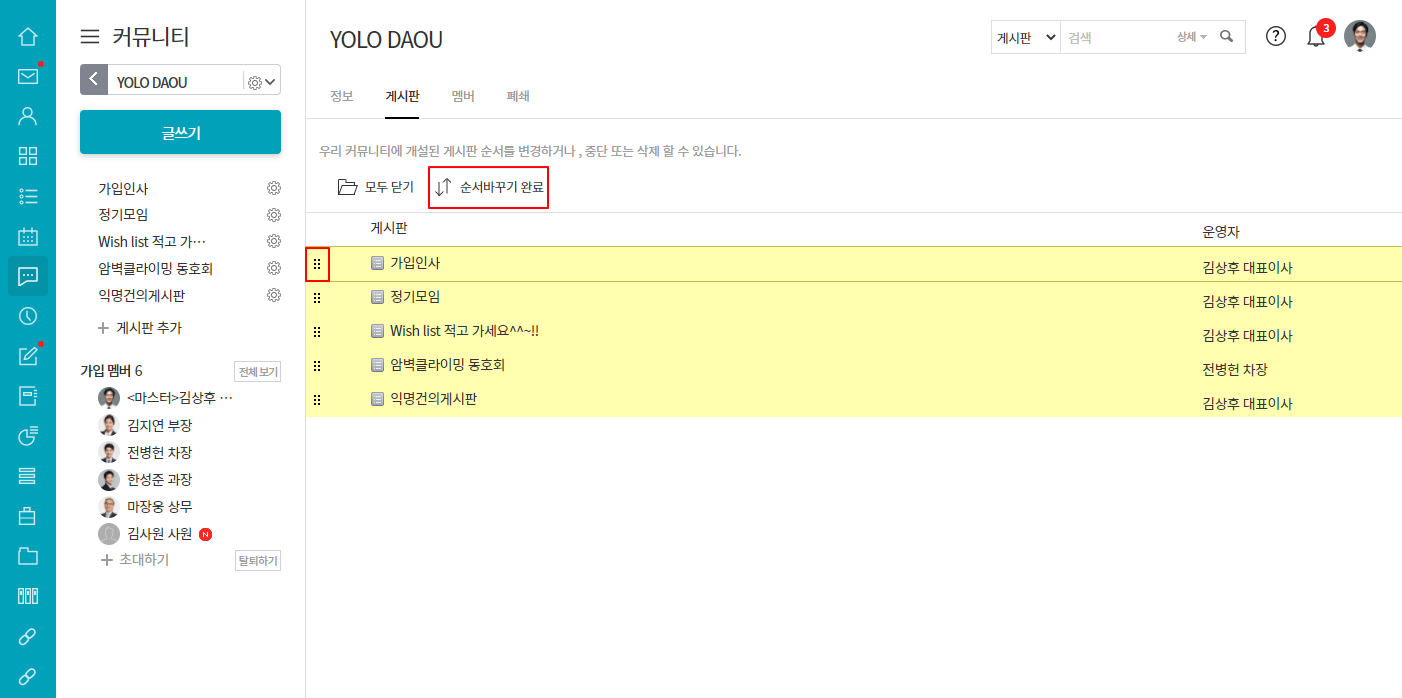Open the help question mark icon
The image size is (1402, 698).
pyautogui.click(x=1275, y=37)
